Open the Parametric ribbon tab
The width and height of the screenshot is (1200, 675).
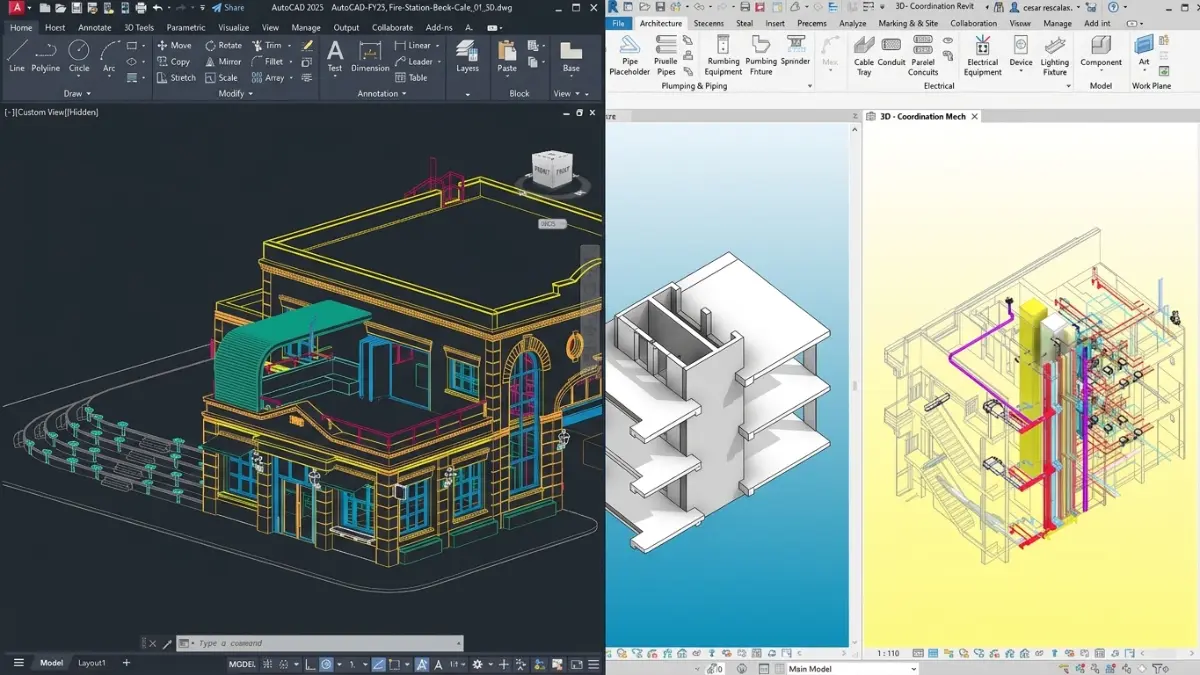pyautogui.click(x=186, y=28)
